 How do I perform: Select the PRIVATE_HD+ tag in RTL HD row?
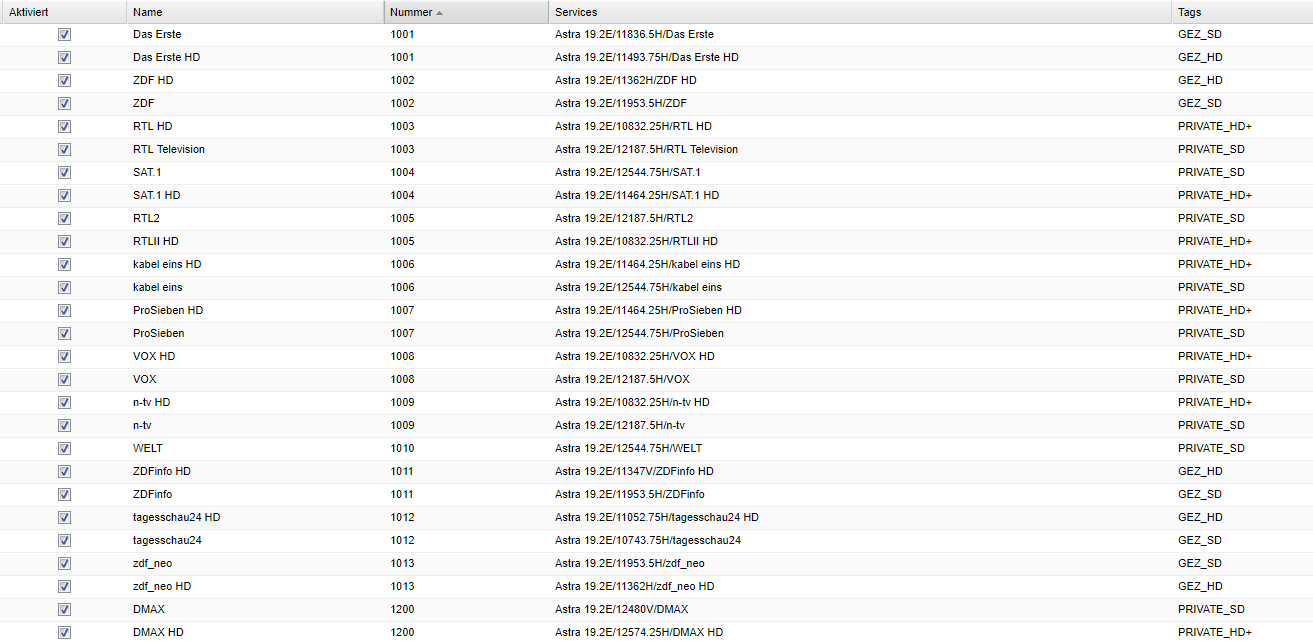(x=1215, y=126)
